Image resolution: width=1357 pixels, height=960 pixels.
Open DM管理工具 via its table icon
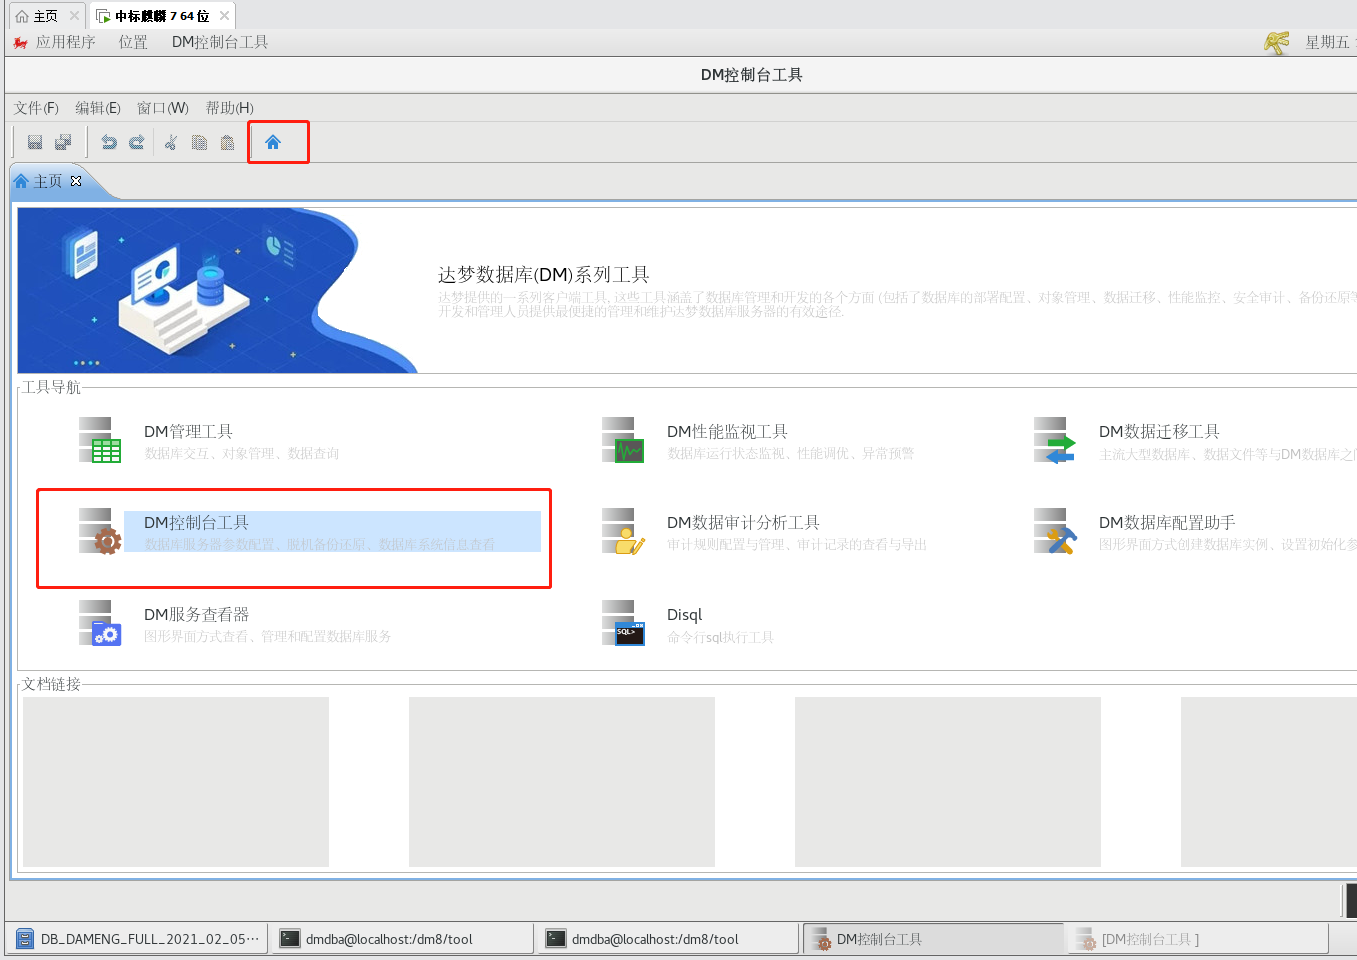[x=100, y=440]
